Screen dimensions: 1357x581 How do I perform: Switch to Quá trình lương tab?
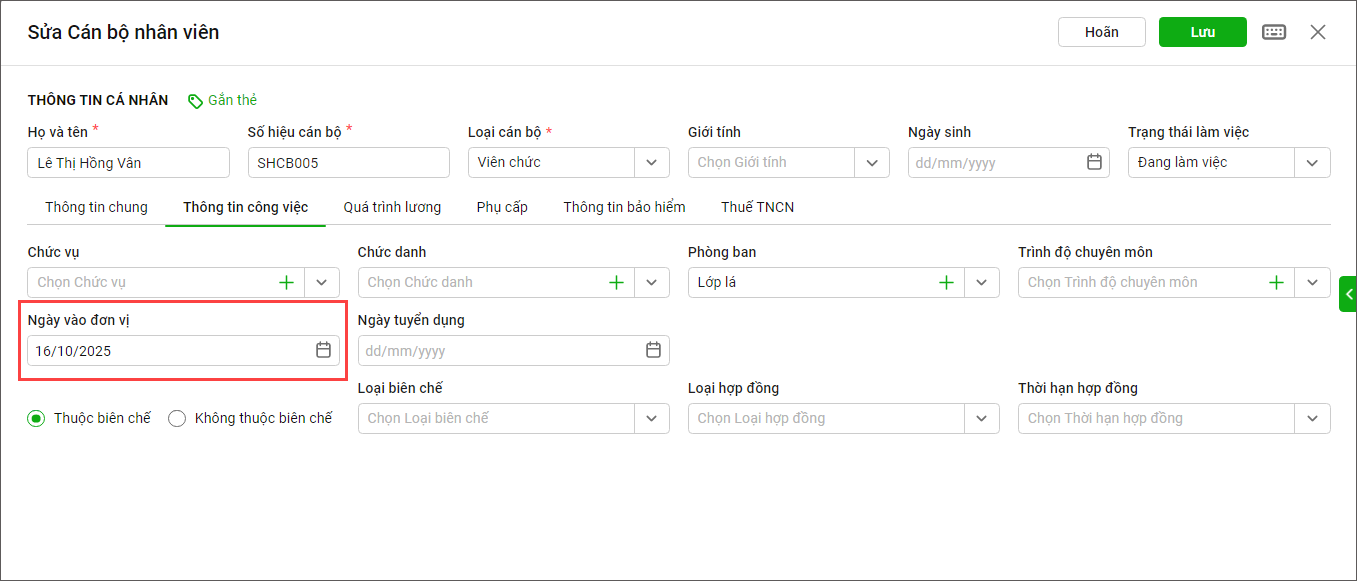tap(392, 207)
